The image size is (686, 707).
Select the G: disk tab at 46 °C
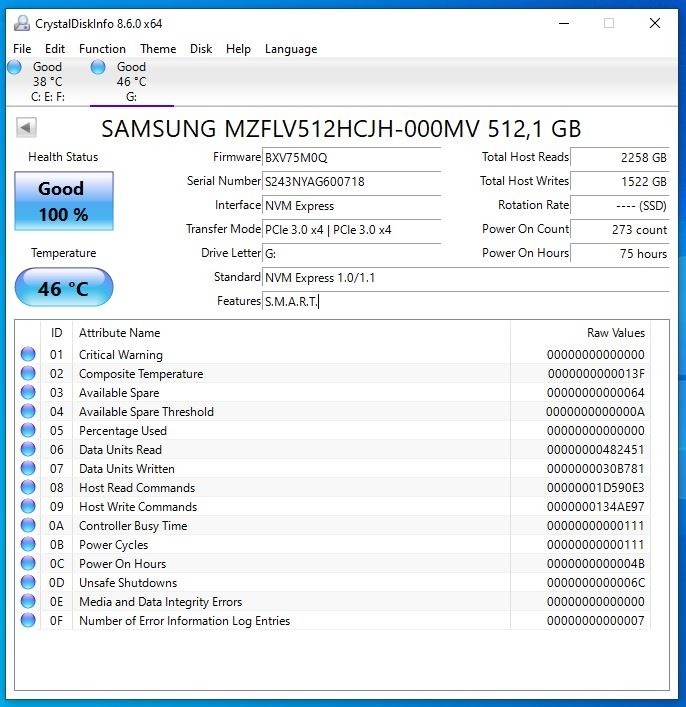click(132, 82)
